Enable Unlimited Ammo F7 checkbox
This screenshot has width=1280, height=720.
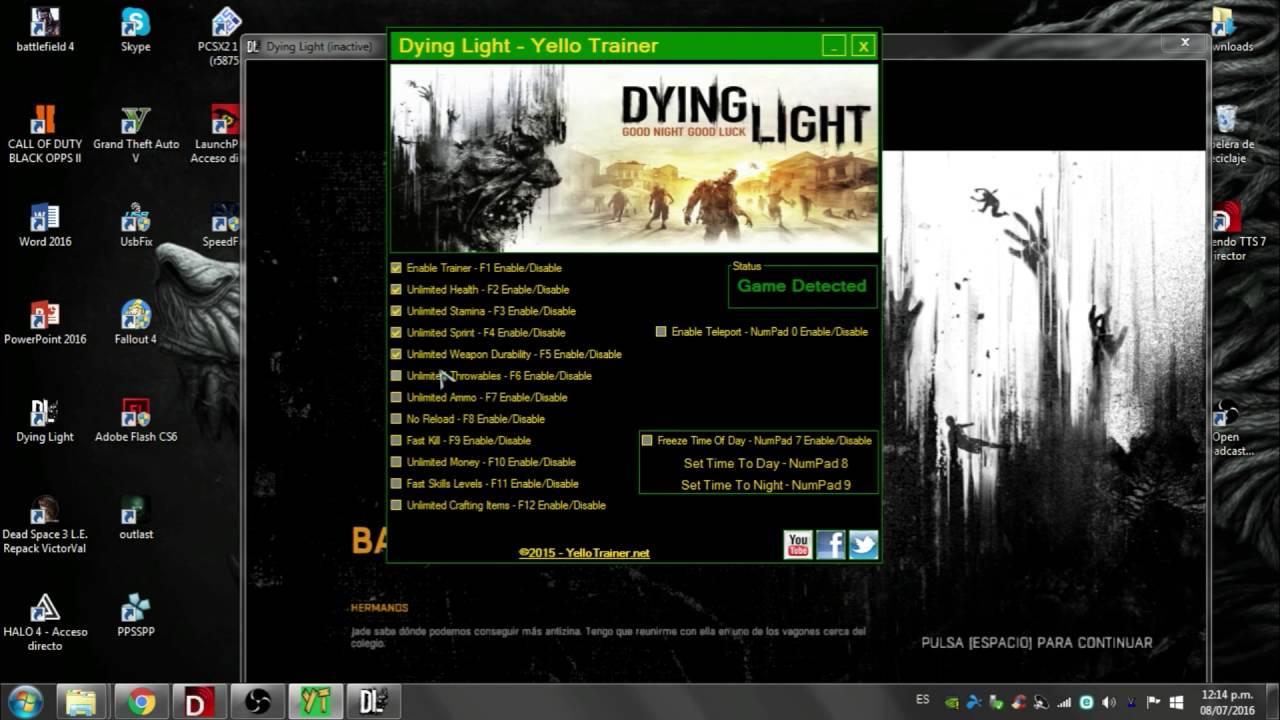pos(396,397)
